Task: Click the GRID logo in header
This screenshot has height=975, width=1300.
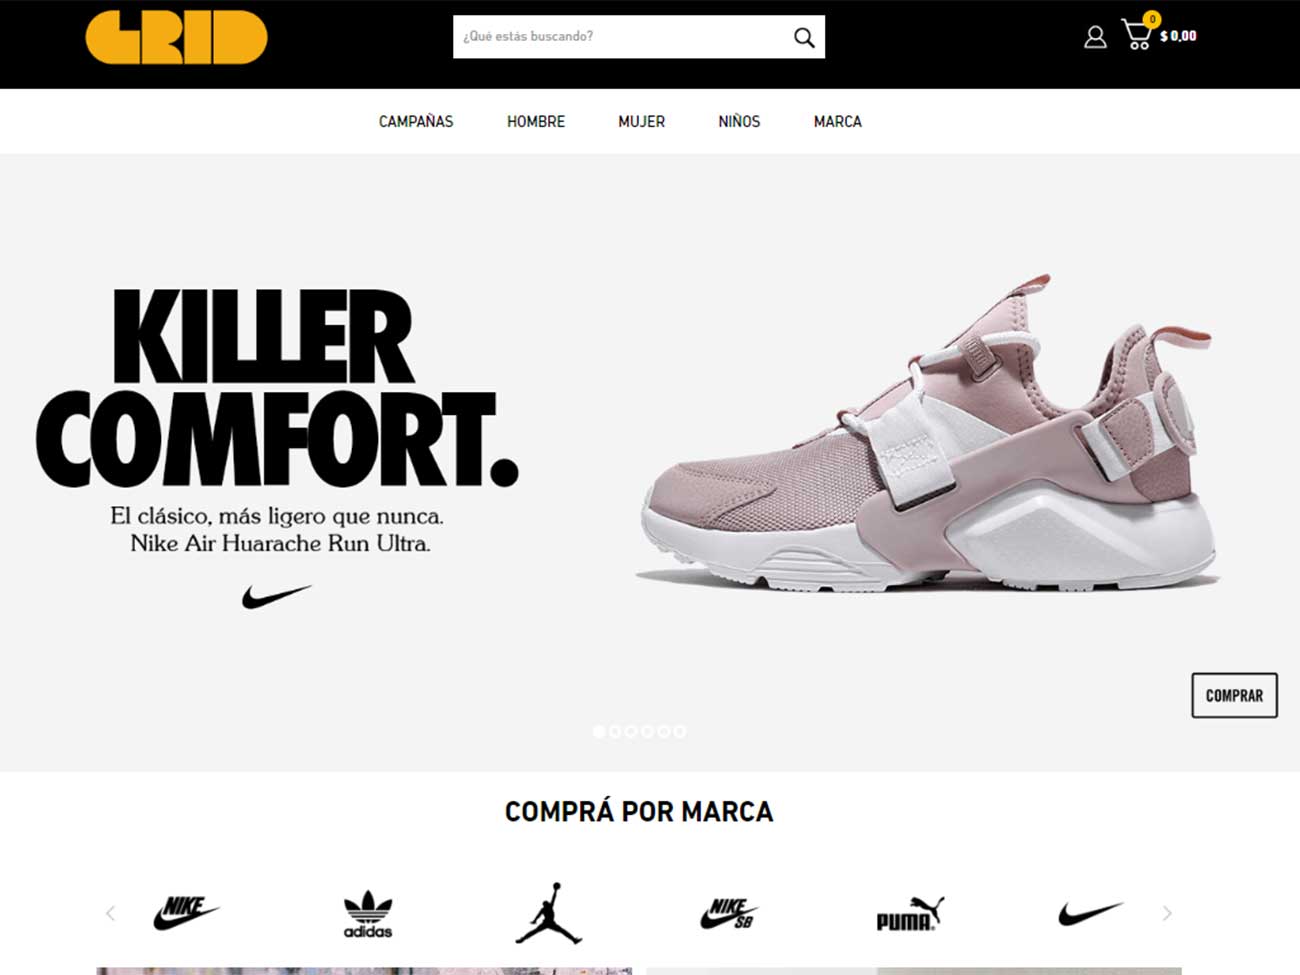Action: (177, 37)
